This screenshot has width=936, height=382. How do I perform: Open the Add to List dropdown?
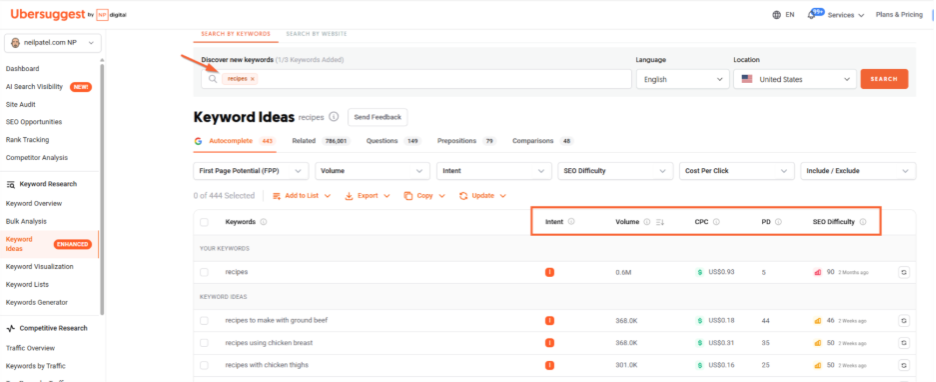301,196
